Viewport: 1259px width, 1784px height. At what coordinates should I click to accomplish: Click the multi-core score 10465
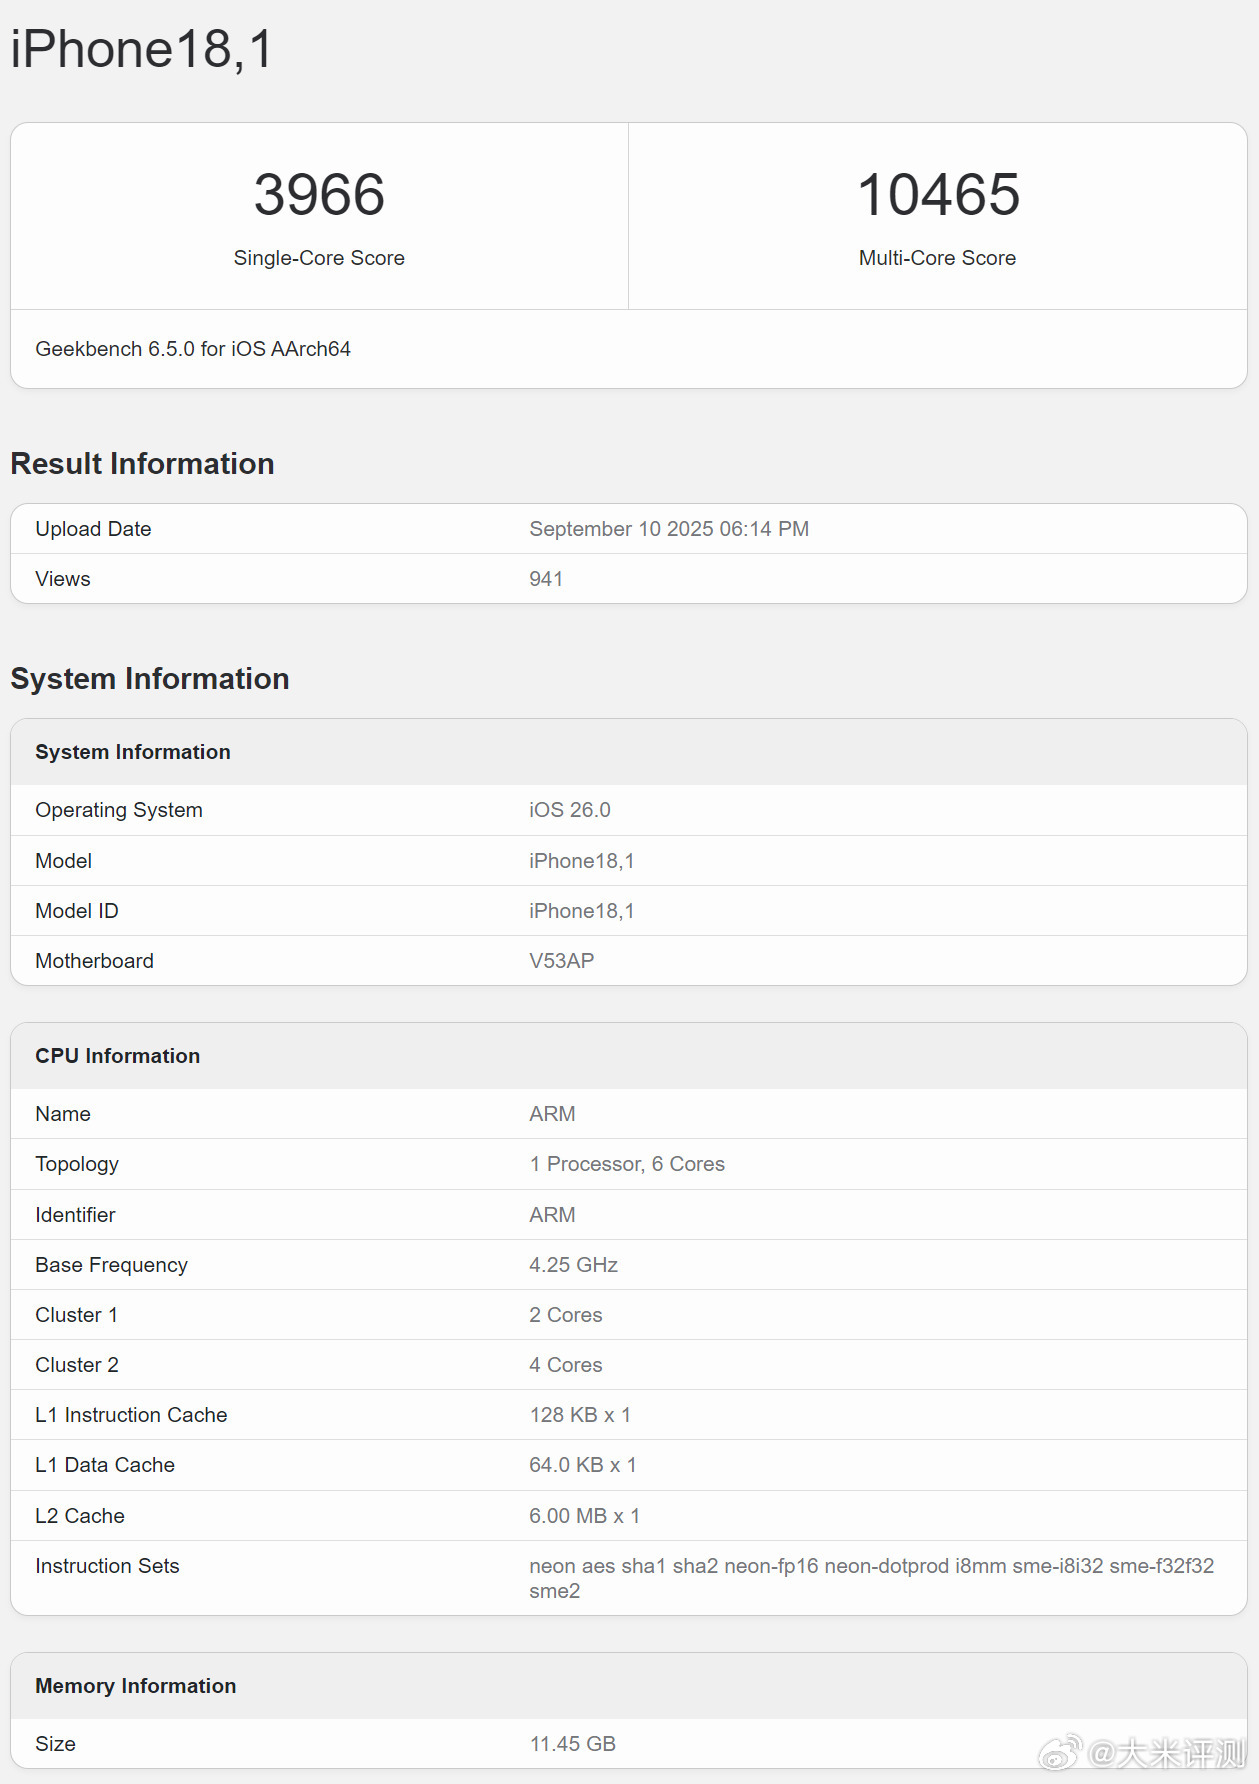pos(938,194)
